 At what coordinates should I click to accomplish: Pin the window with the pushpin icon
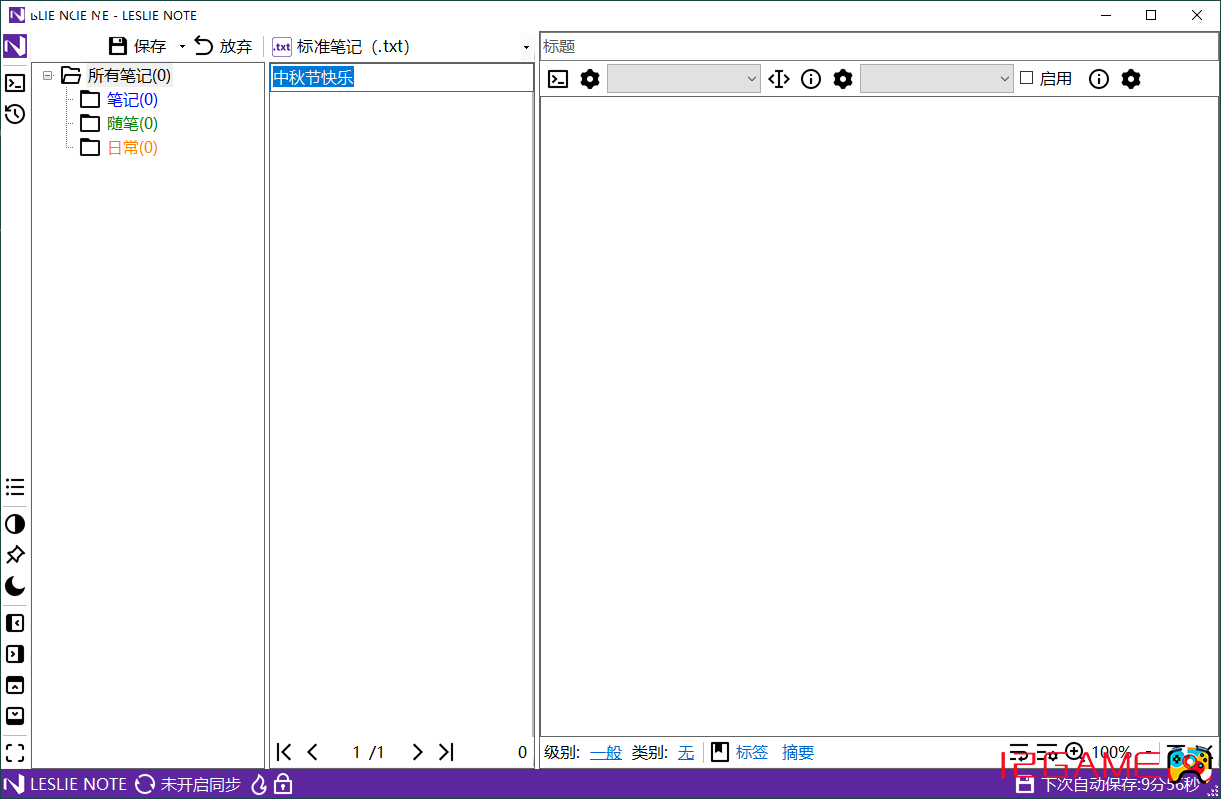[15, 555]
